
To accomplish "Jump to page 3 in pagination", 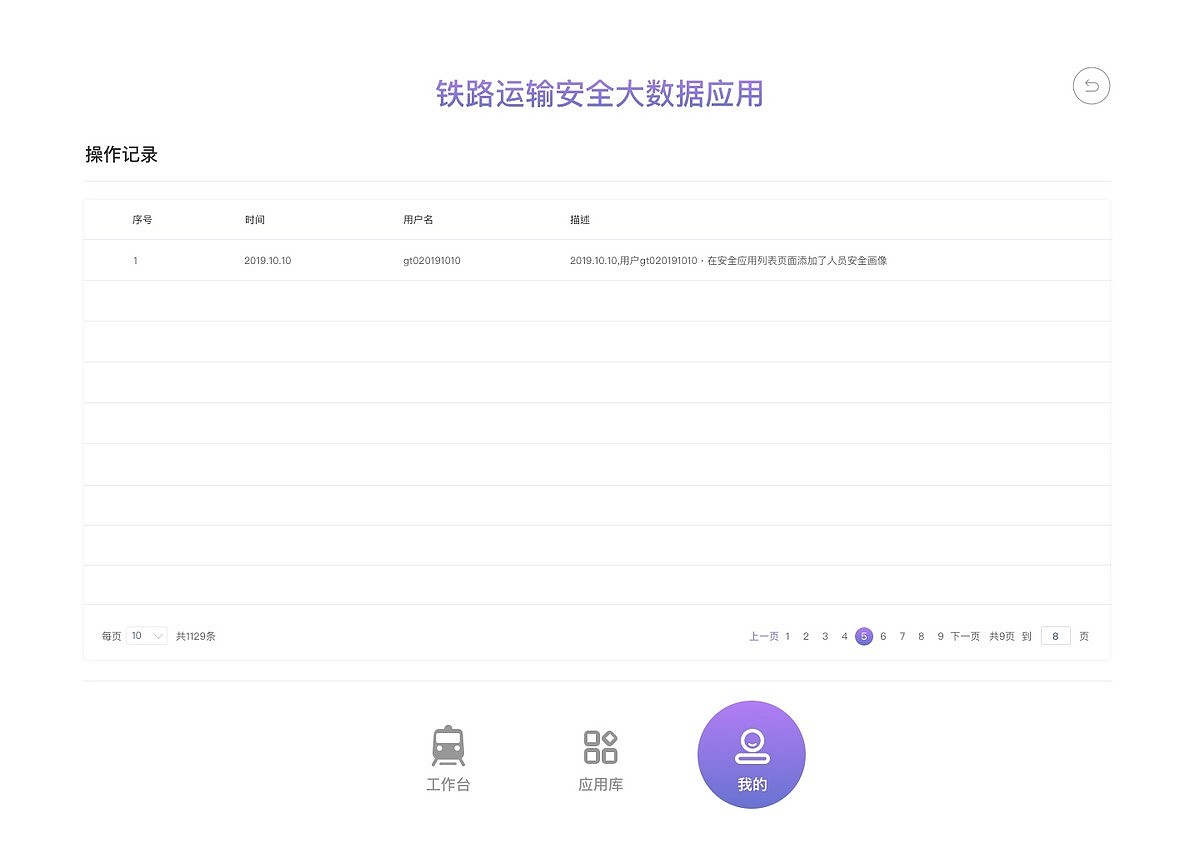I will (x=825, y=636).
